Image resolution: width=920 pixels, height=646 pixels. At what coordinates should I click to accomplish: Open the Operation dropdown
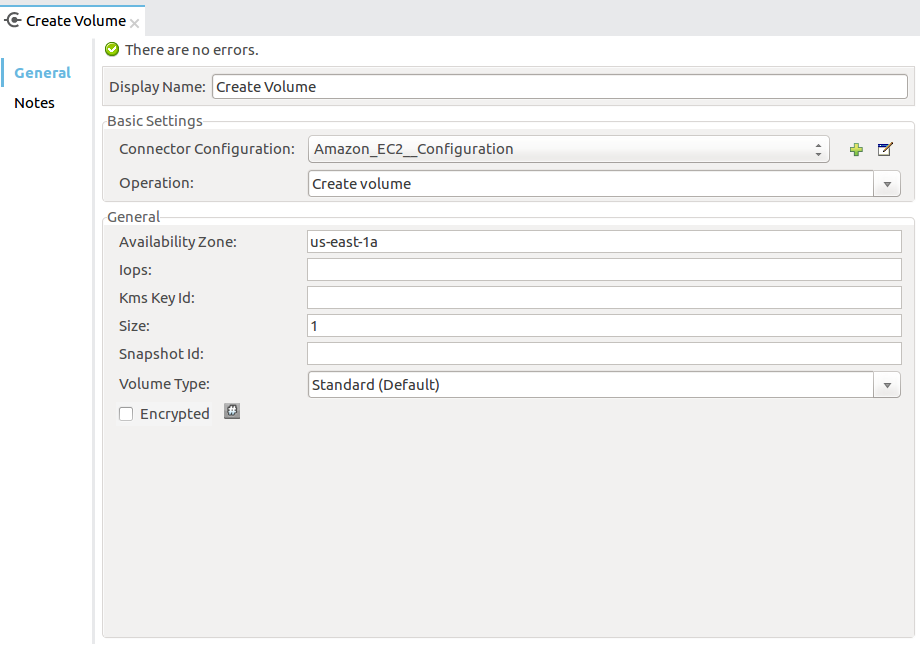888,183
